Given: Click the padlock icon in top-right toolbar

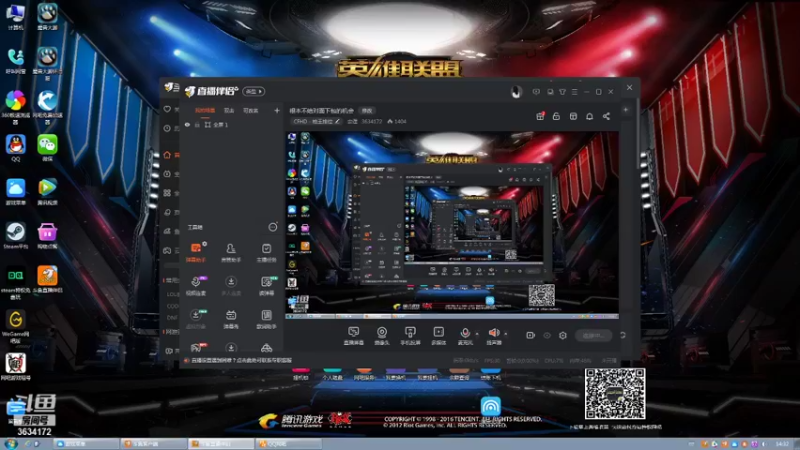Looking at the screenshot, I should 556,116.
